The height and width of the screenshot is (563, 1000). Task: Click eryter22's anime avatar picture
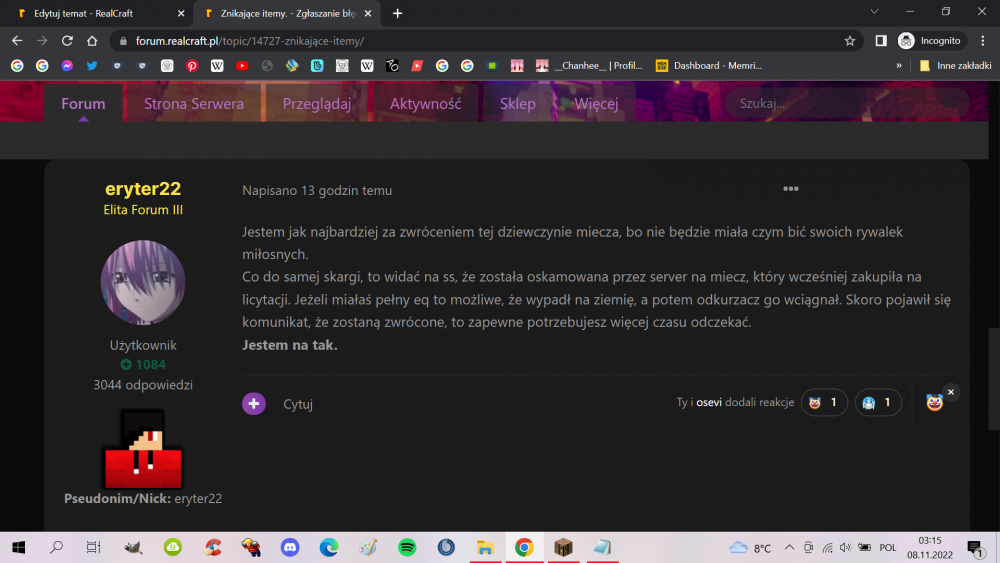coord(143,282)
